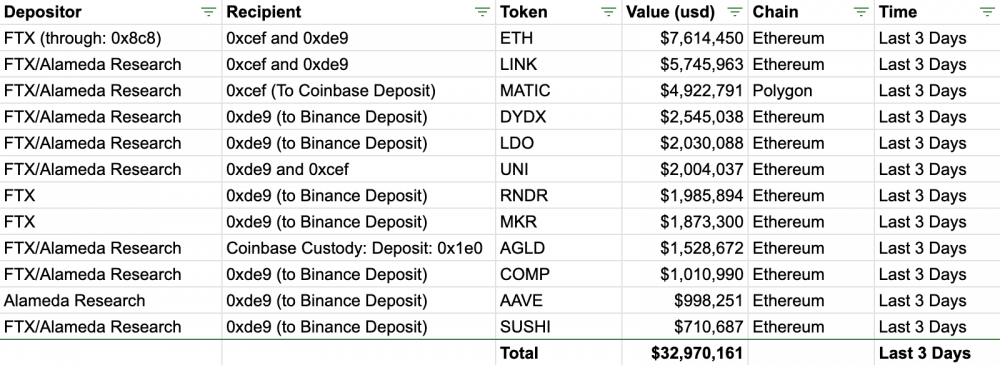Open the Value (usd) filter icon

coord(735,12)
